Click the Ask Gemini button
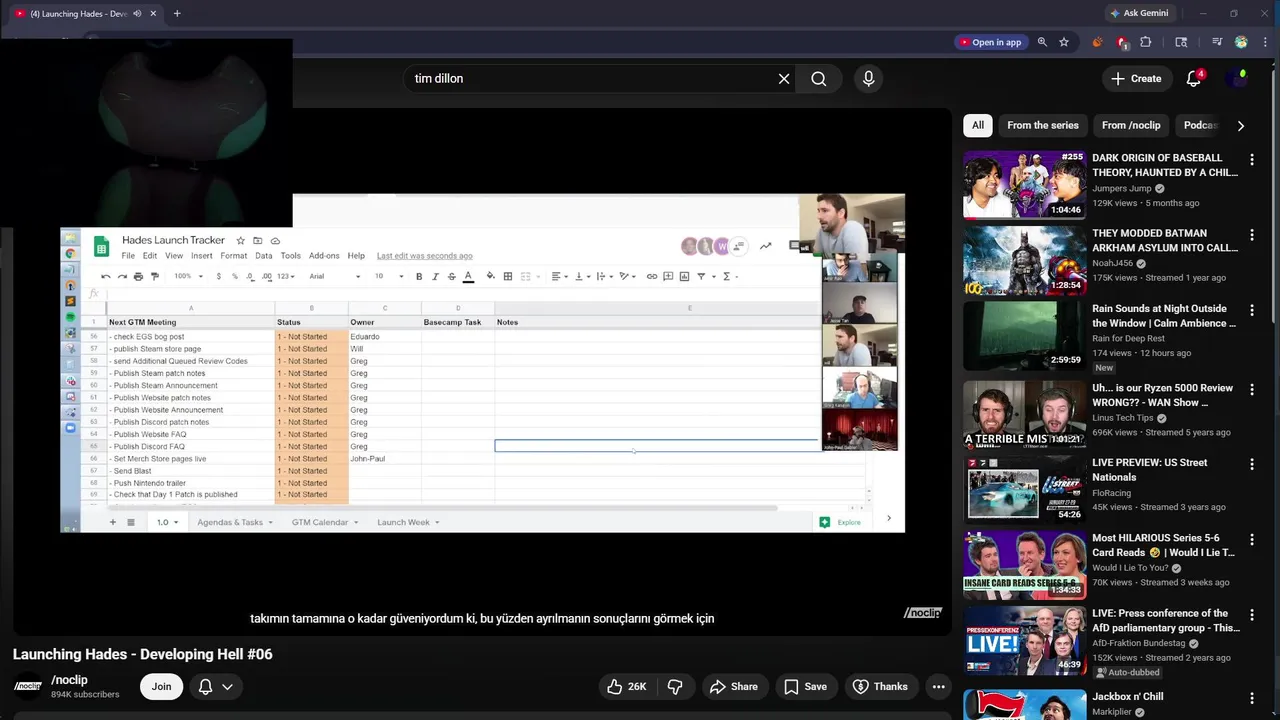This screenshot has height=720, width=1280. (1139, 13)
